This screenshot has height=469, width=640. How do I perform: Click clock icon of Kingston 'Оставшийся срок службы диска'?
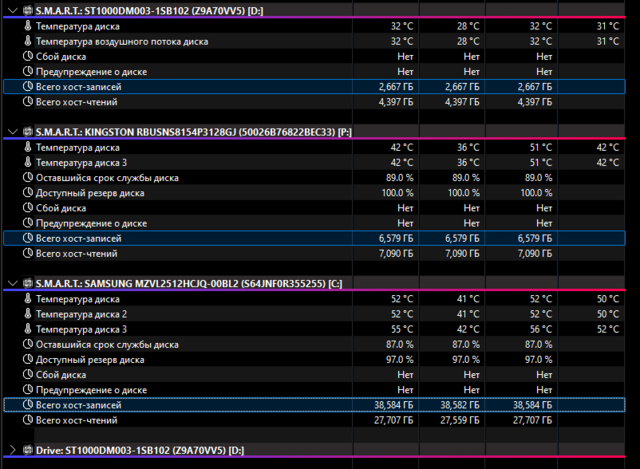click(x=26, y=178)
